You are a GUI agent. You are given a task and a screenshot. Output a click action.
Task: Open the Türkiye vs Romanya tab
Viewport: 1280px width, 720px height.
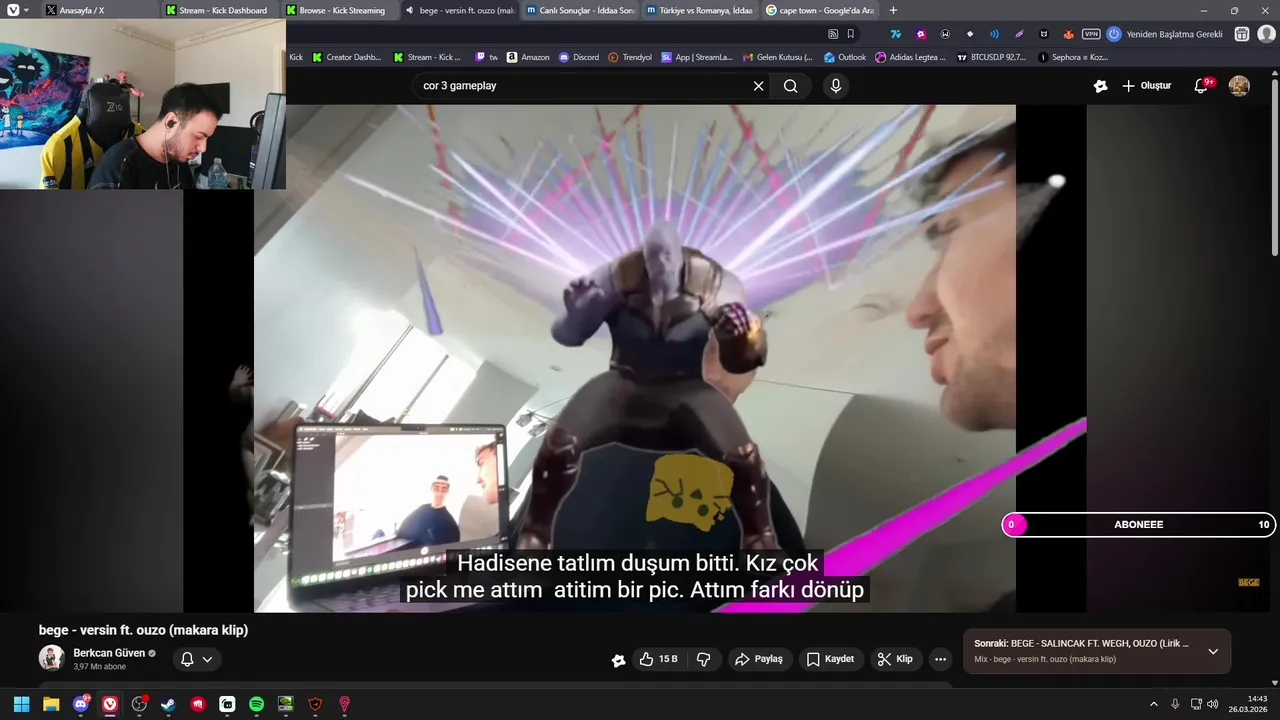[x=699, y=10]
